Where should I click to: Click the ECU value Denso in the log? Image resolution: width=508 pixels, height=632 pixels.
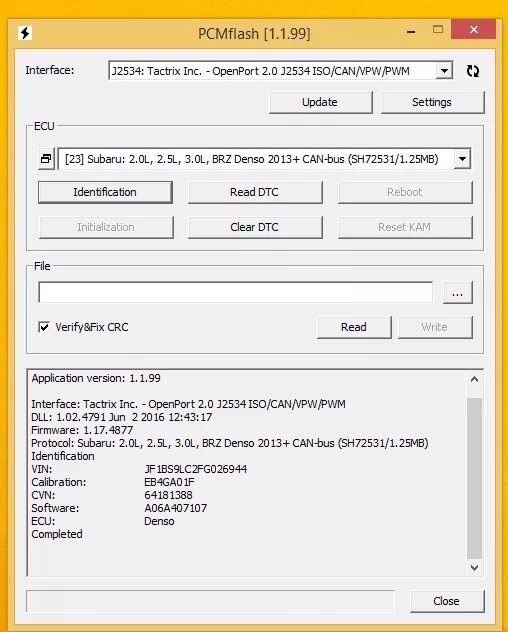coord(159,521)
